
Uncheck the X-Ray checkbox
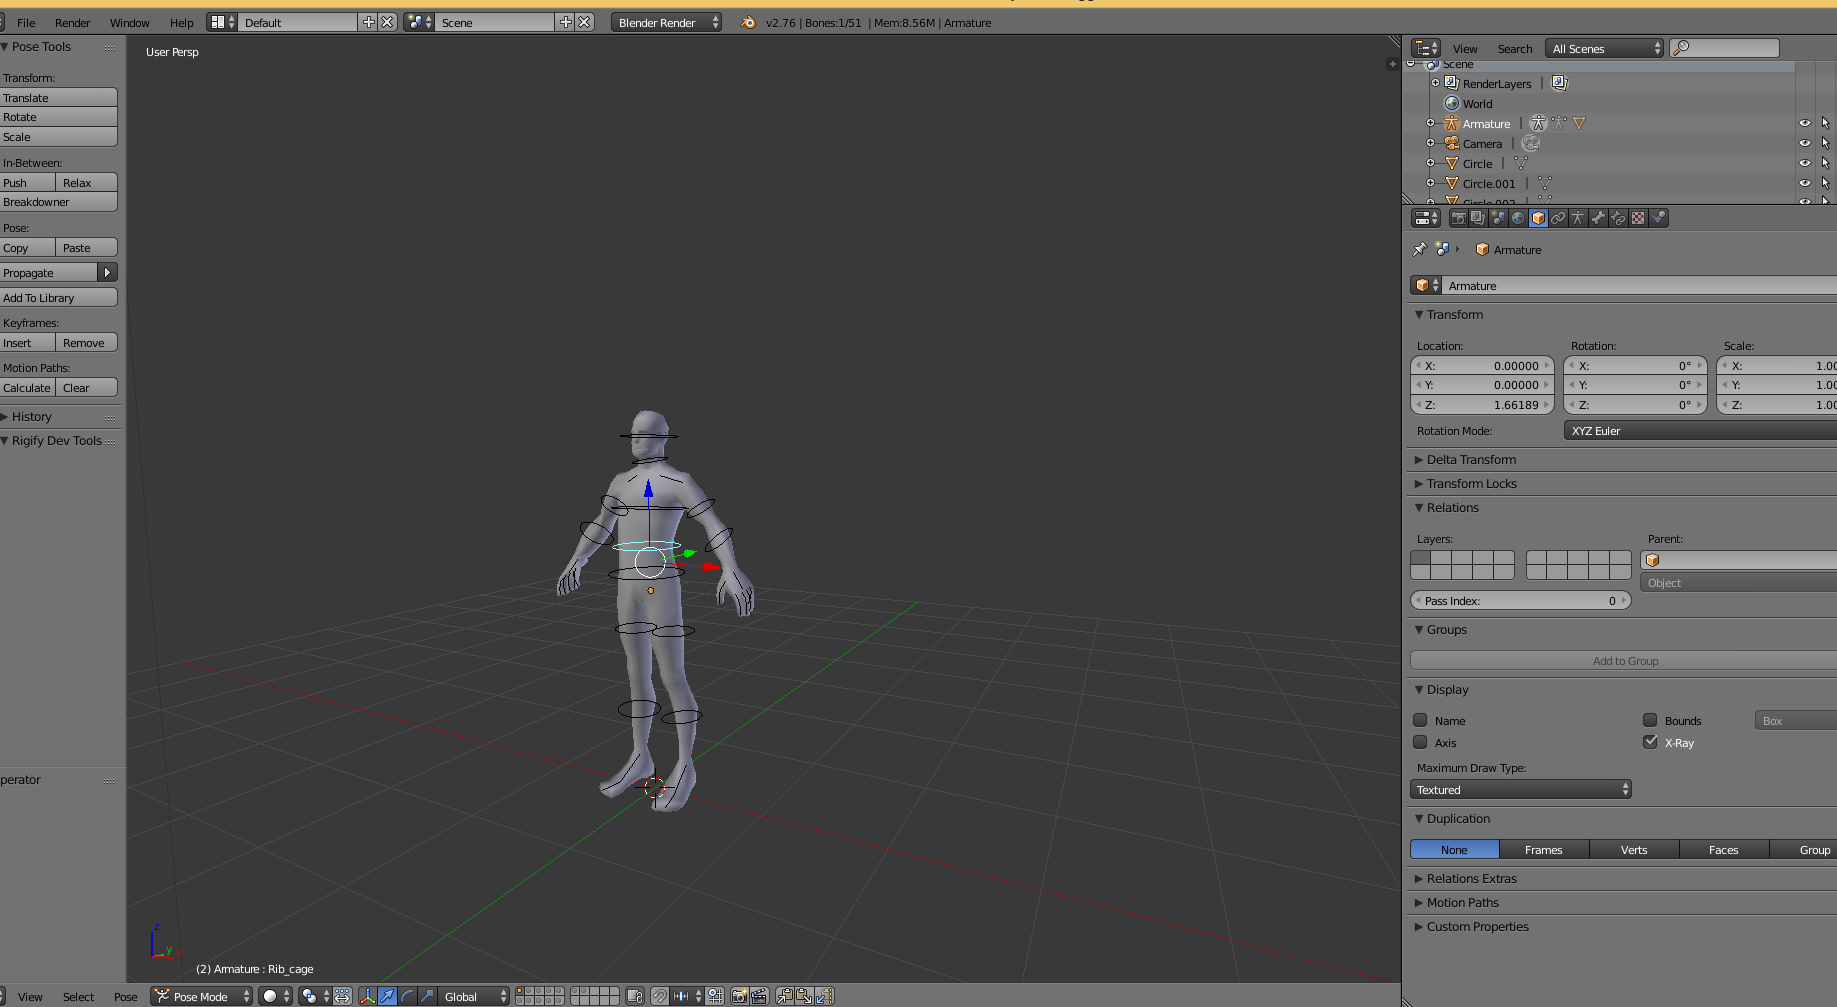point(1650,742)
